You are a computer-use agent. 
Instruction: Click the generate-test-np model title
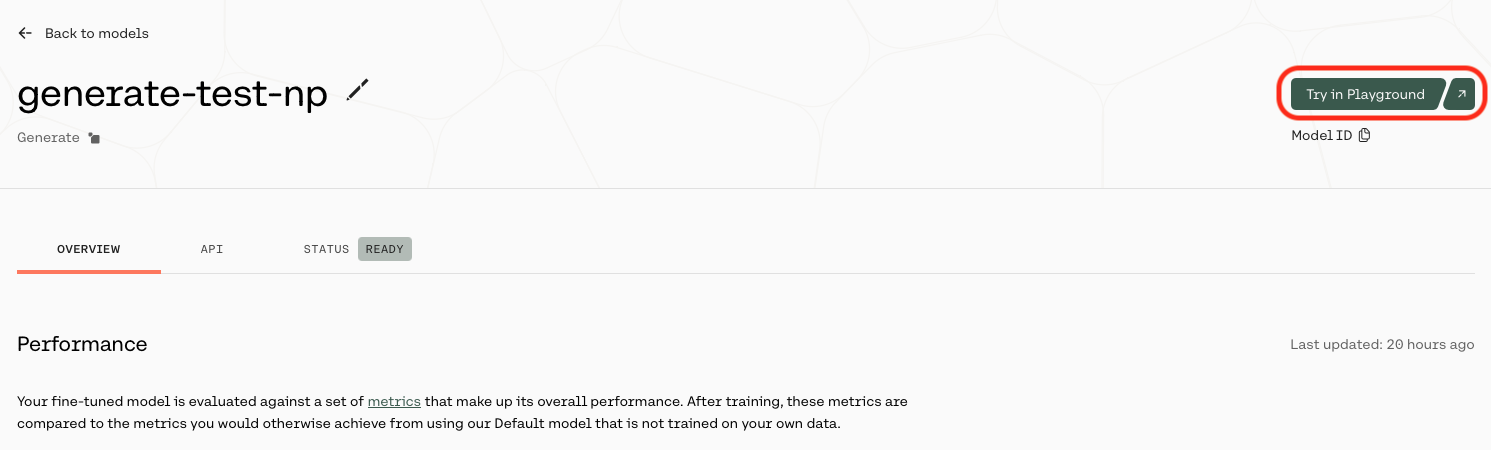pos(172,94)
